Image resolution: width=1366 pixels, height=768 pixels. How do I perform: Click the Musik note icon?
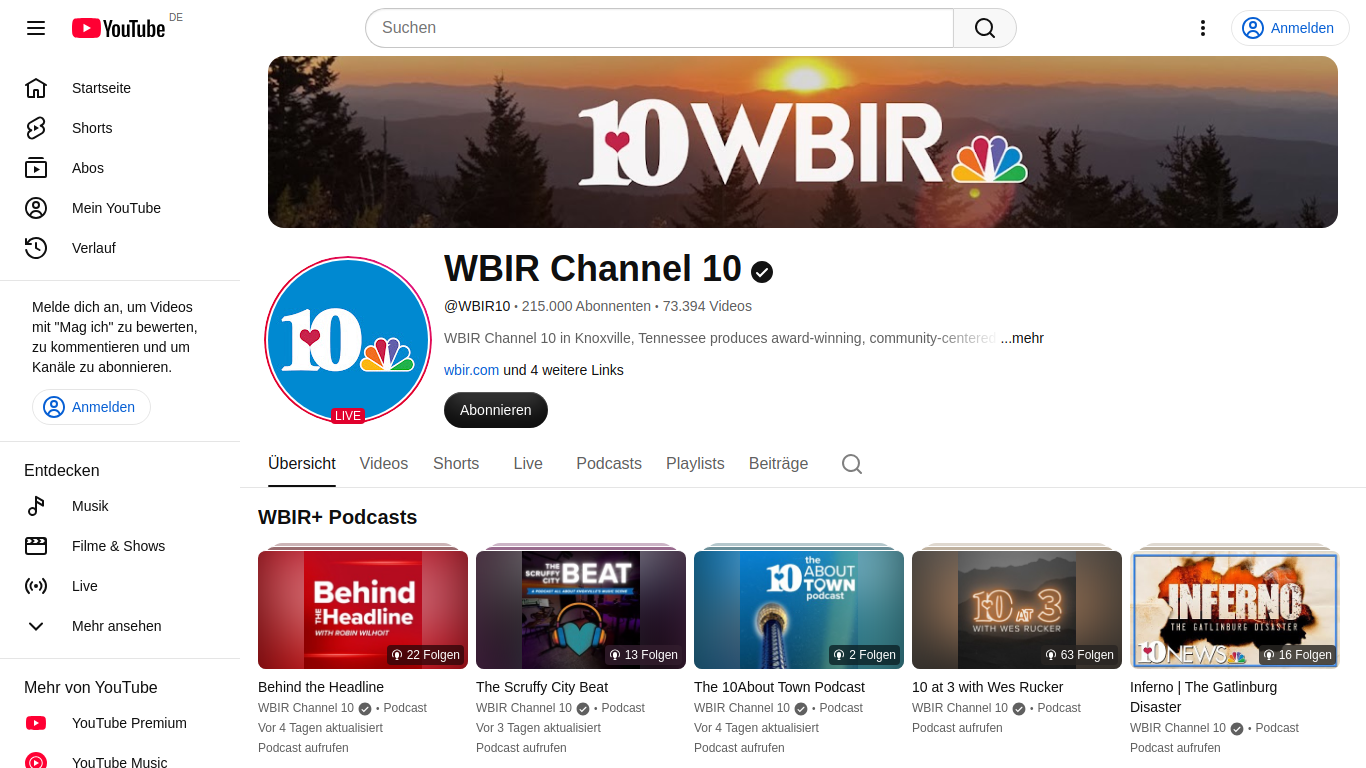point(36,506)
